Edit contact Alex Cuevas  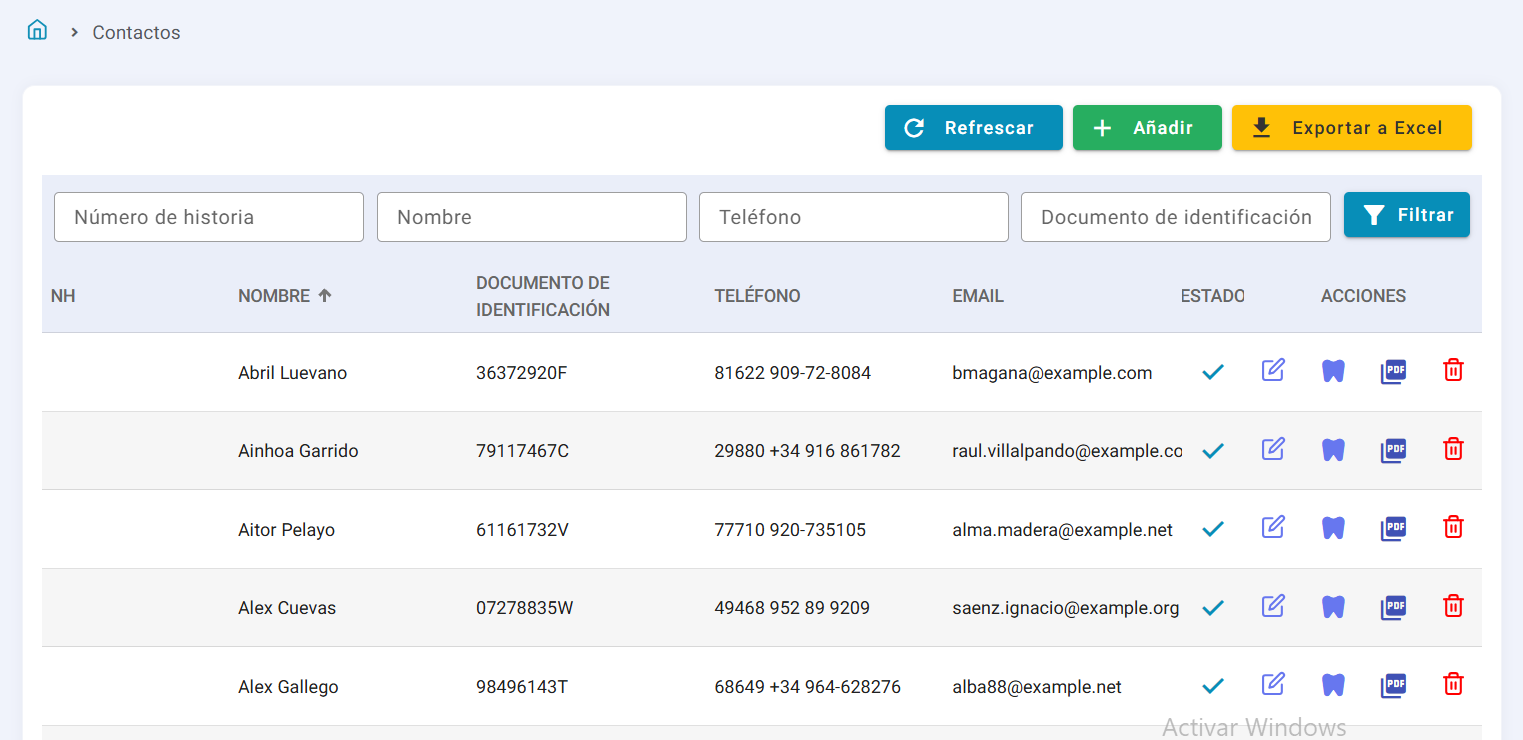(x=1273, y=606)
